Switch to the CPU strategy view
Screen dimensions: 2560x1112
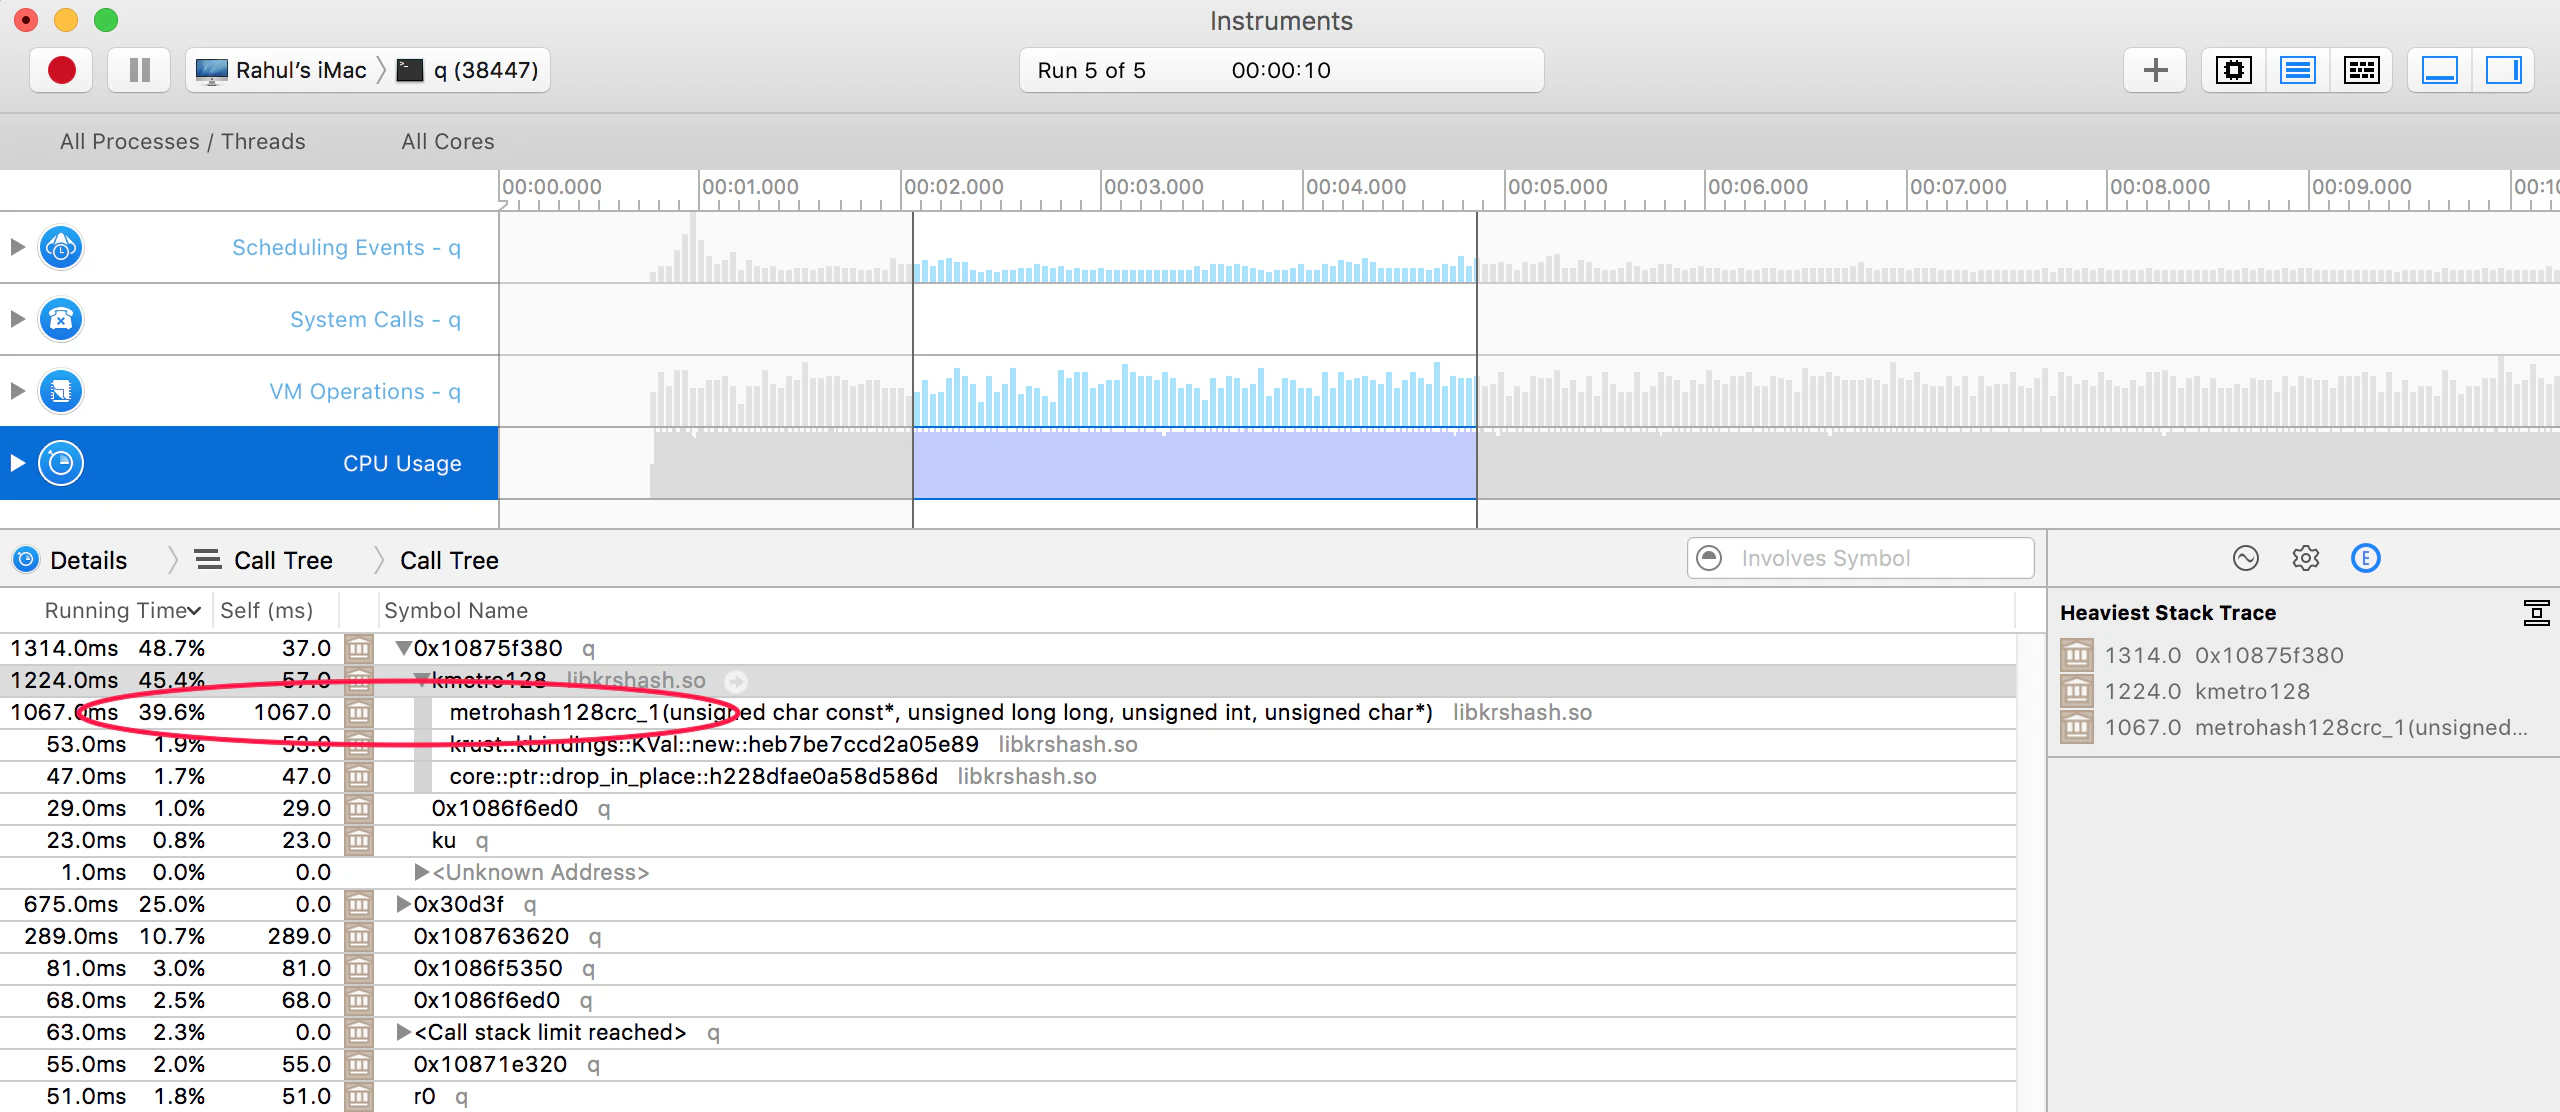2233,70
